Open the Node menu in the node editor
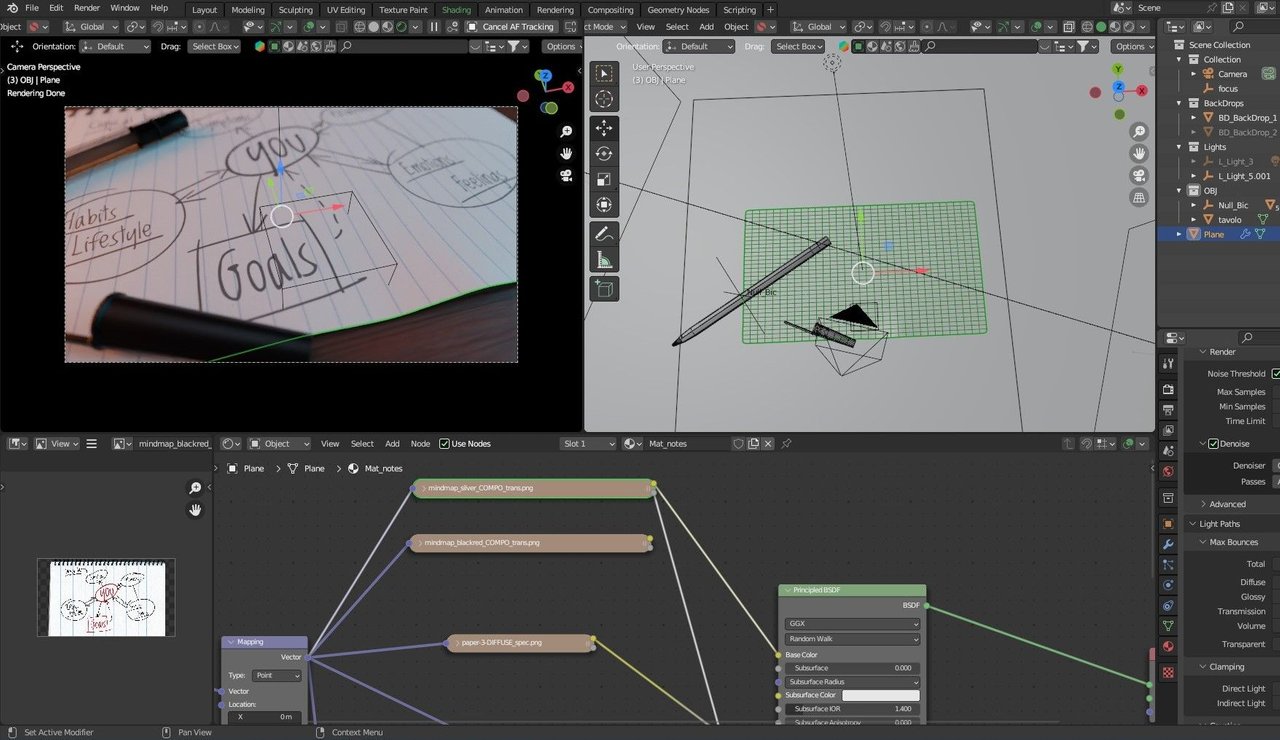The height and width of the screenshot is (740, 1280). 420,443
